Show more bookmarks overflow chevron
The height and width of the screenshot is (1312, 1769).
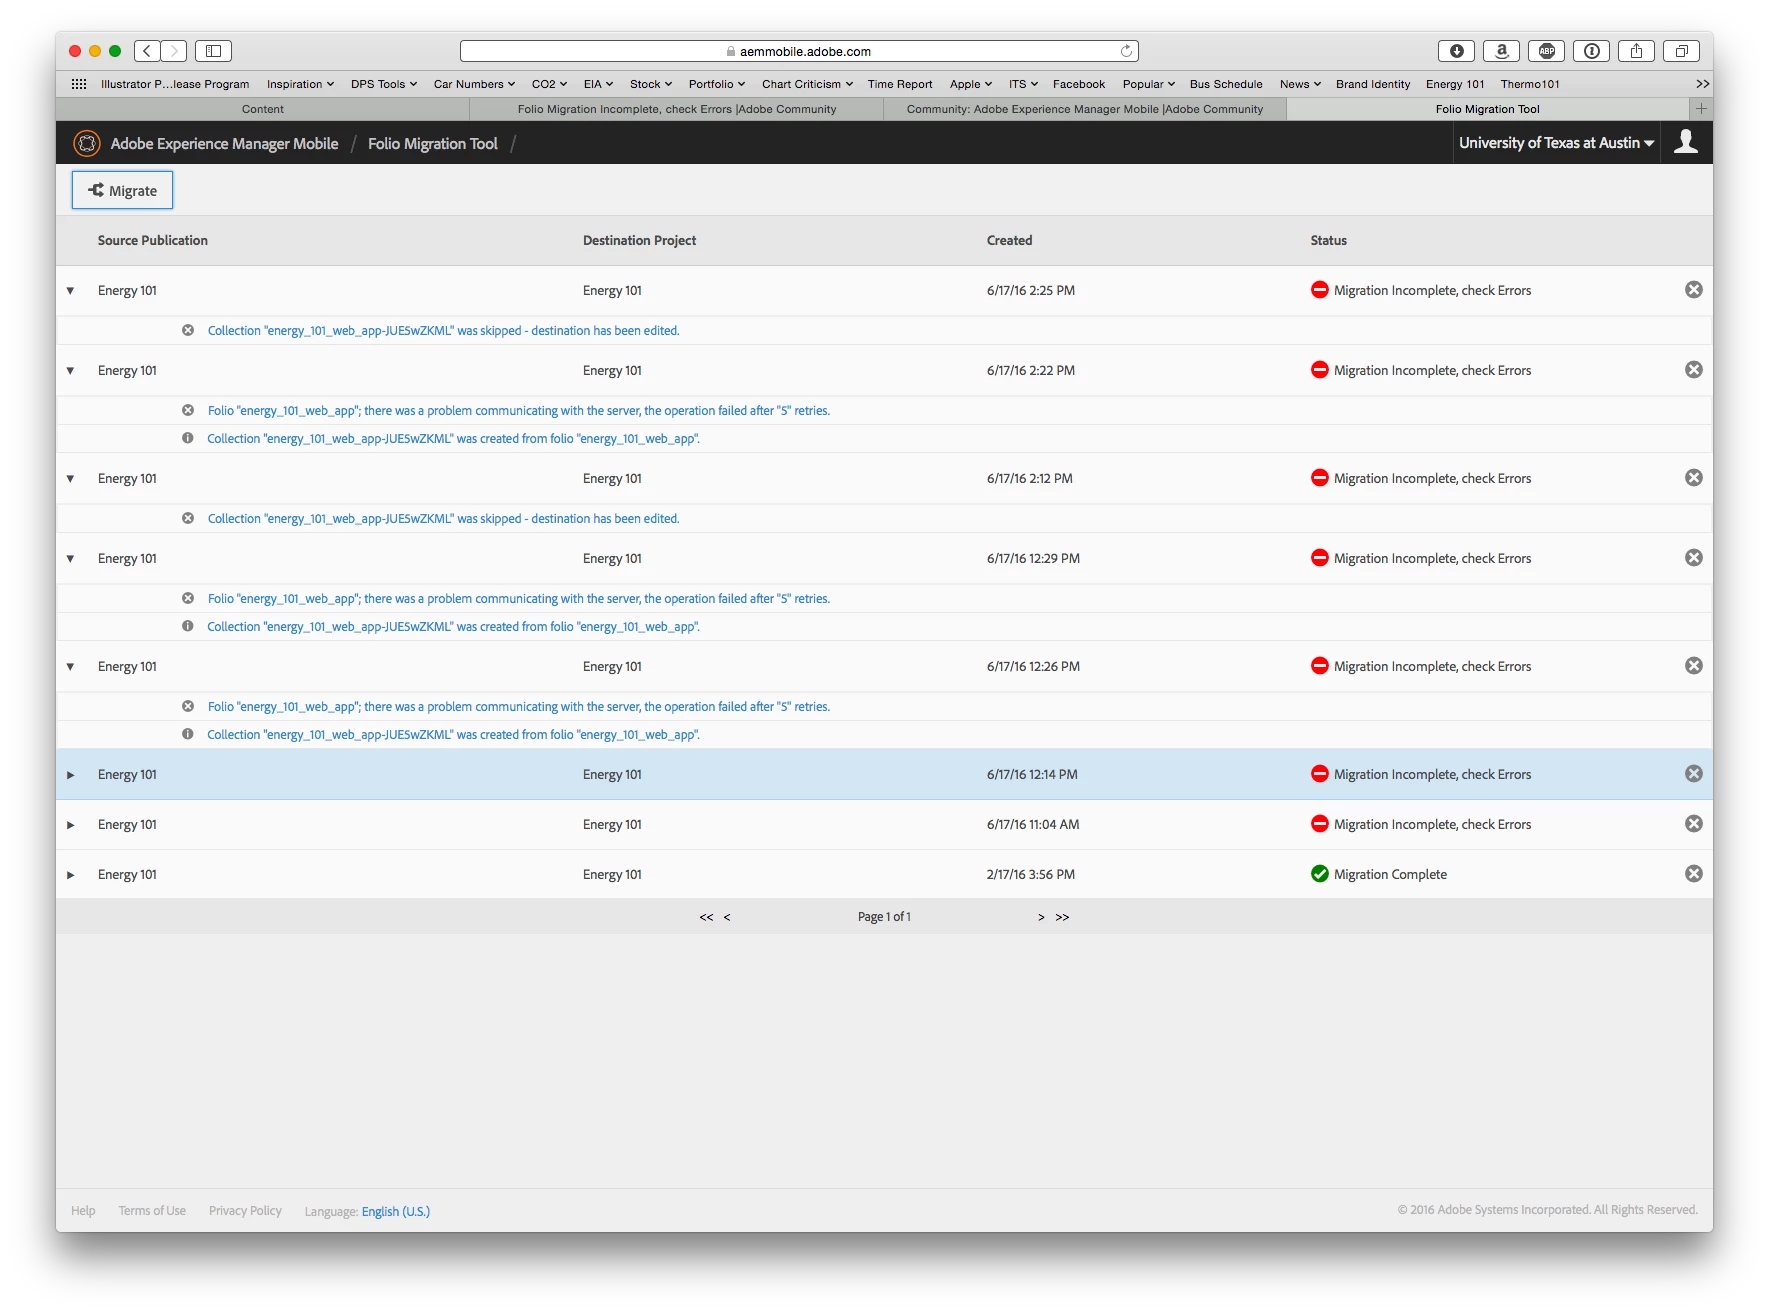point(1702,84)
